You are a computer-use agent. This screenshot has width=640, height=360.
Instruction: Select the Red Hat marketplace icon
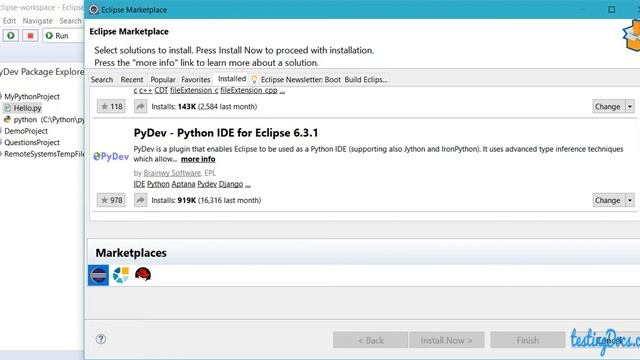click(x=143, y=274)
